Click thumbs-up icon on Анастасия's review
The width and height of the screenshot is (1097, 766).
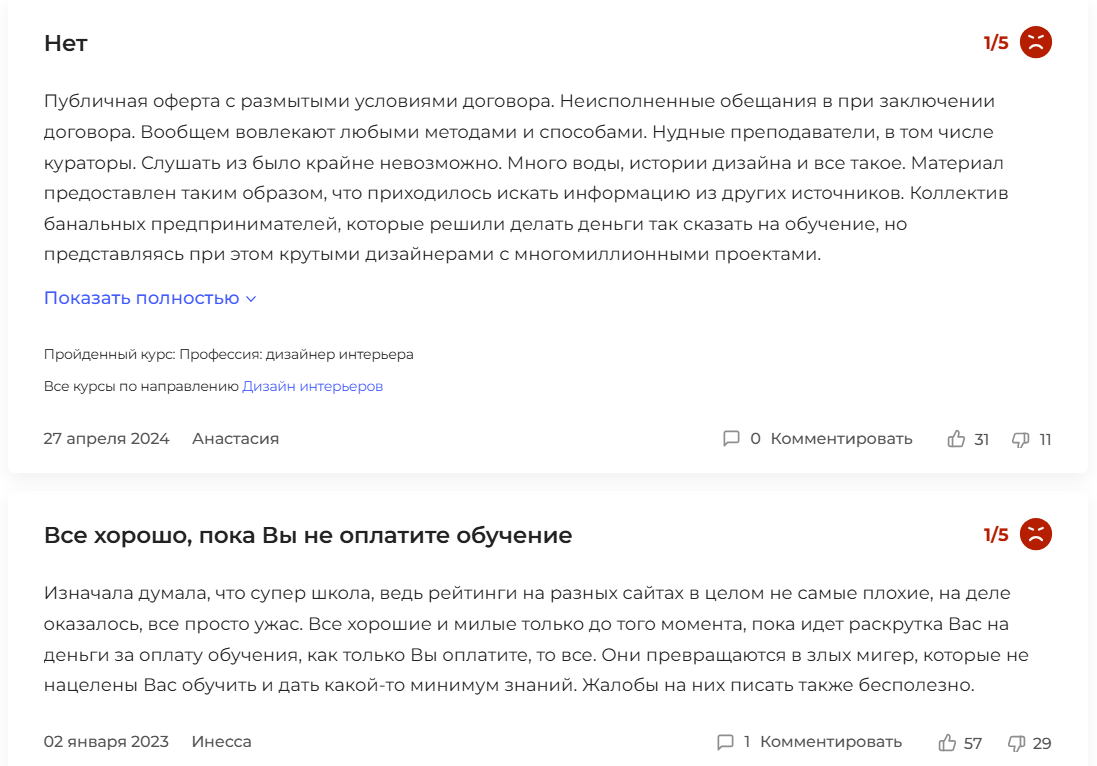(956, 439)
